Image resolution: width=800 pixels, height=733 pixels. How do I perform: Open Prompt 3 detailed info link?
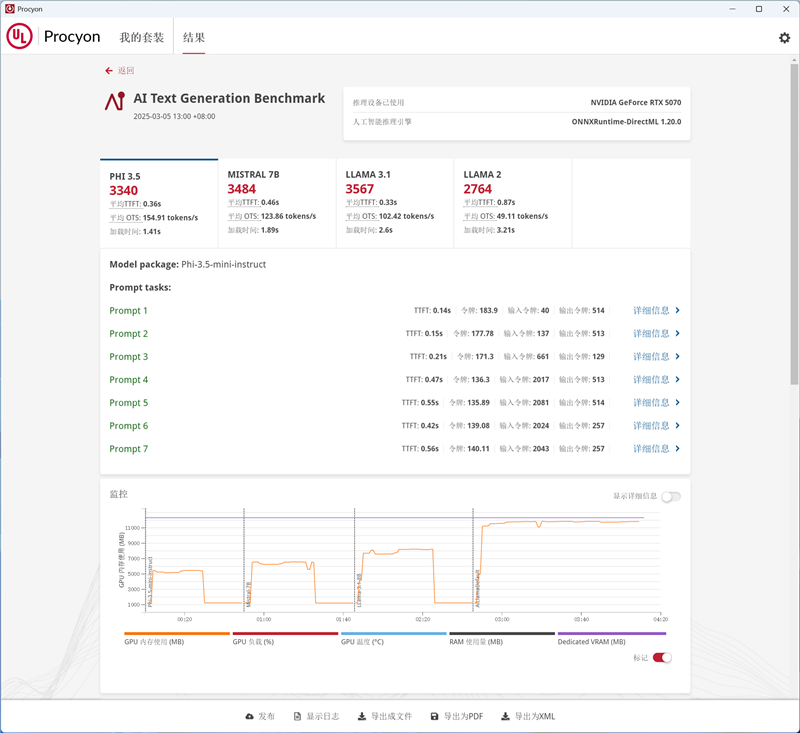pos(651,356)
